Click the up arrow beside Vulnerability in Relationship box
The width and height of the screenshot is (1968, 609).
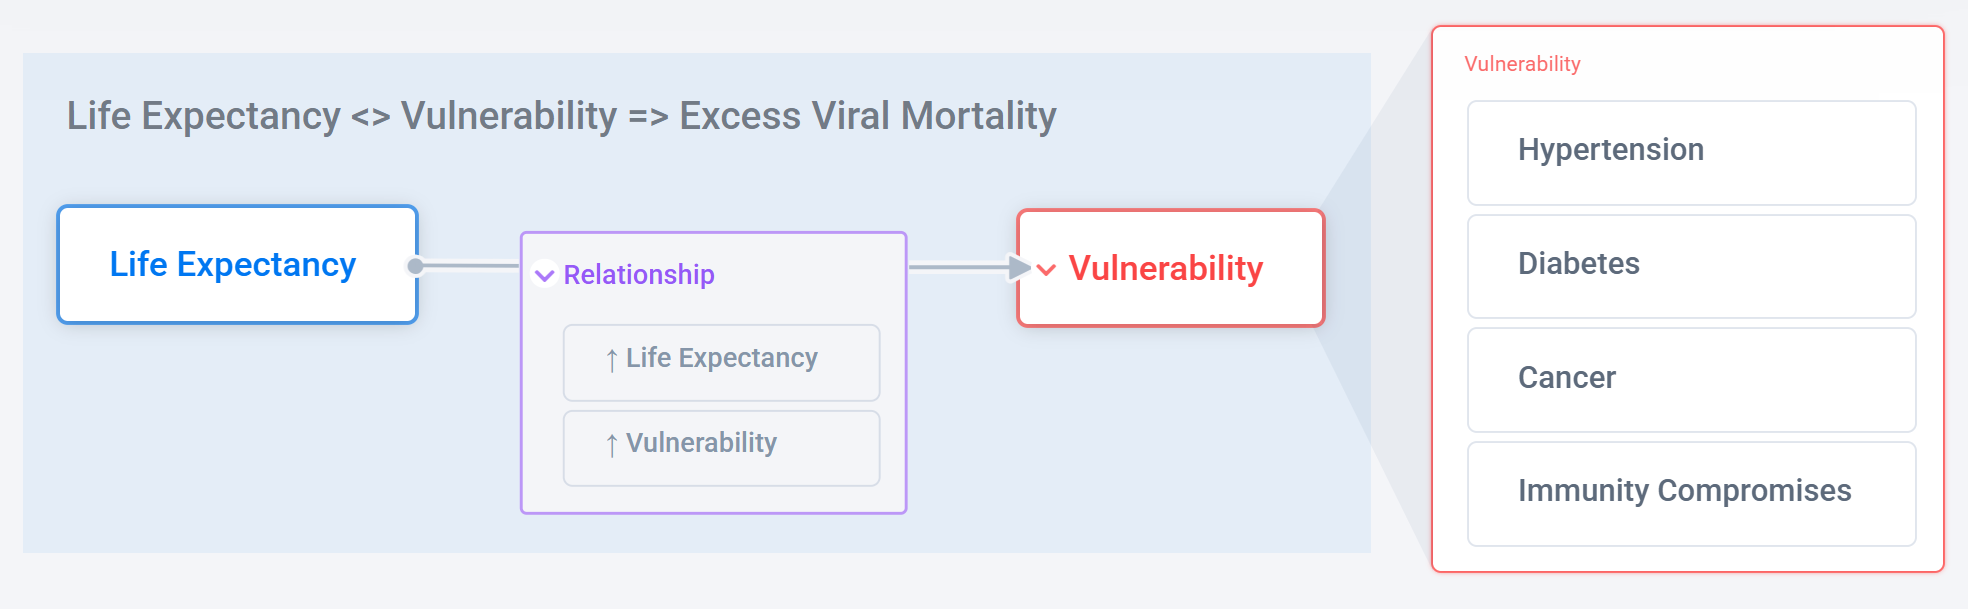pos(611,445)
